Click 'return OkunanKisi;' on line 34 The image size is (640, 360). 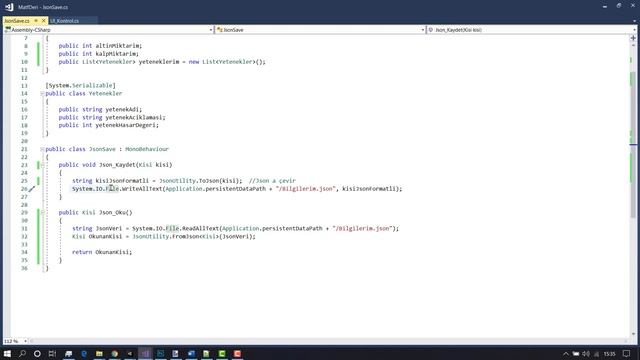102,252
